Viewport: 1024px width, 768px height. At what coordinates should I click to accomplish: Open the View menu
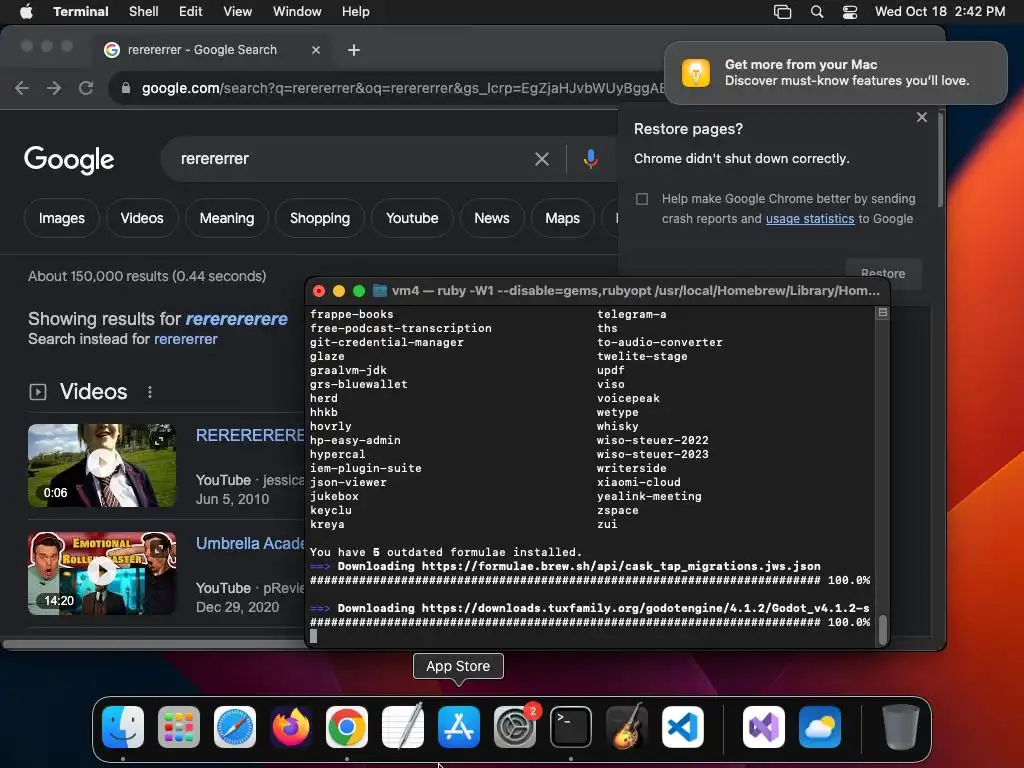click(237, 11)
